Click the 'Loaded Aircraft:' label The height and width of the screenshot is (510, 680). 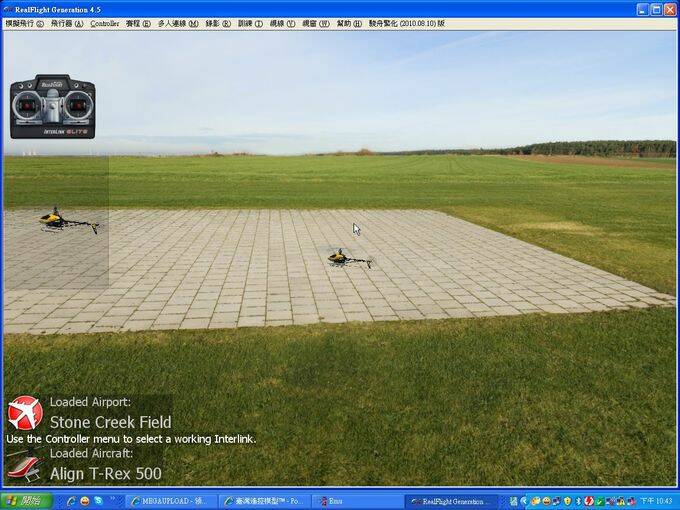click(x=92, y=453)
